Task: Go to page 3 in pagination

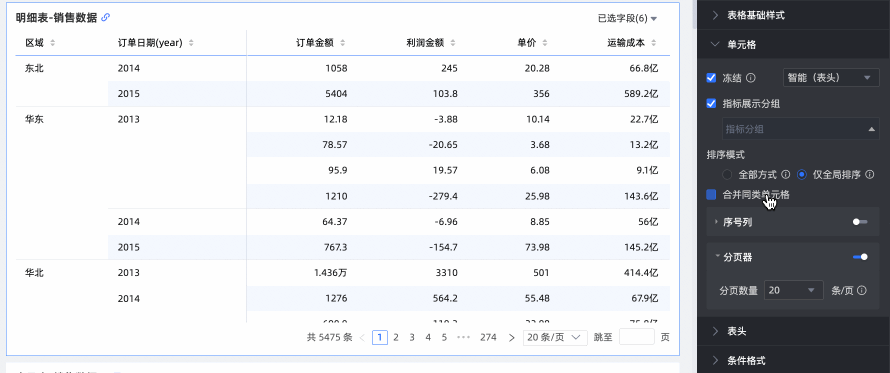Action: click(412, 337)
